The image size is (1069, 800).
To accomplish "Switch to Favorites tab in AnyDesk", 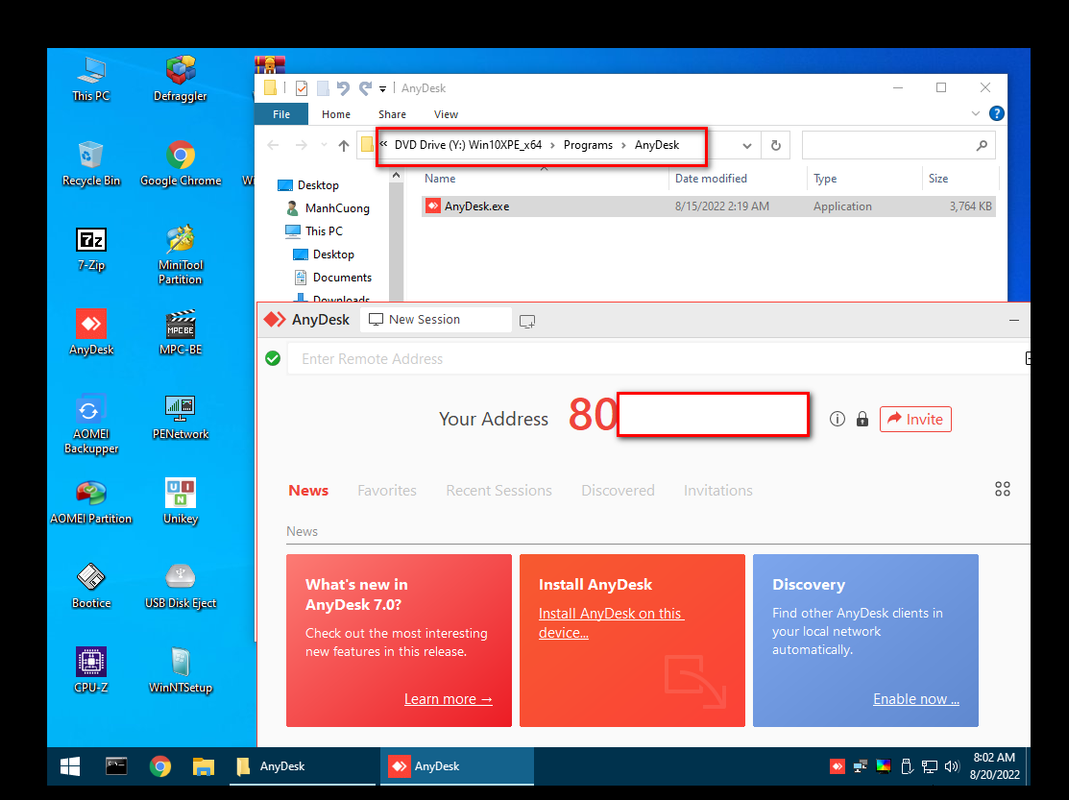I will [x=387, y=490].
